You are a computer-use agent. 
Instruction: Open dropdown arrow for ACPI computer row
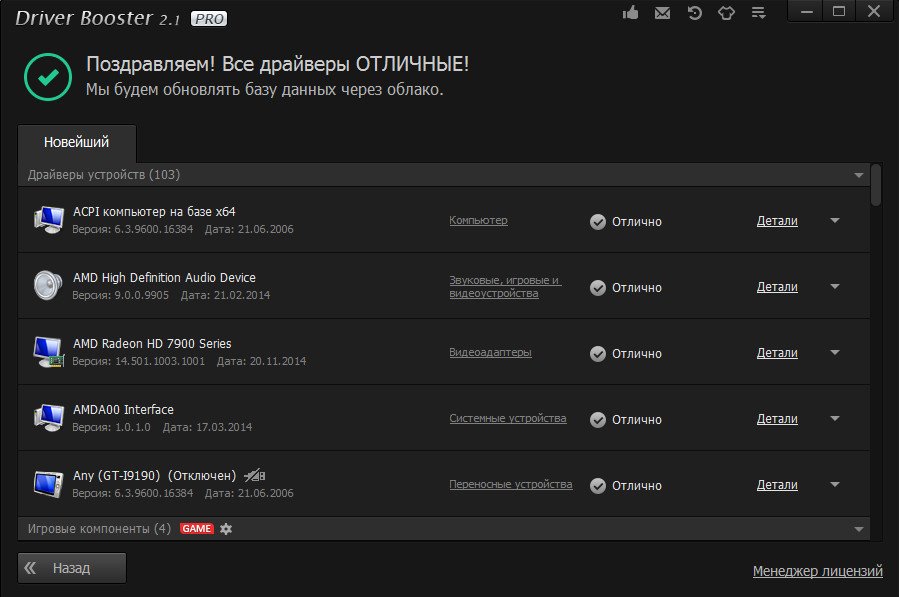(x=835, y=220)
